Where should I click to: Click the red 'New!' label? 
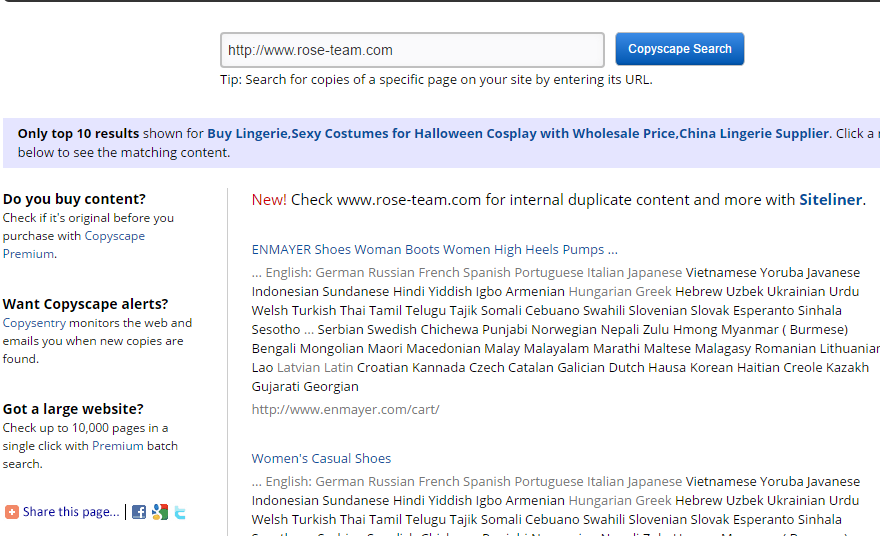pyautogui.click(x=269, y=200)
